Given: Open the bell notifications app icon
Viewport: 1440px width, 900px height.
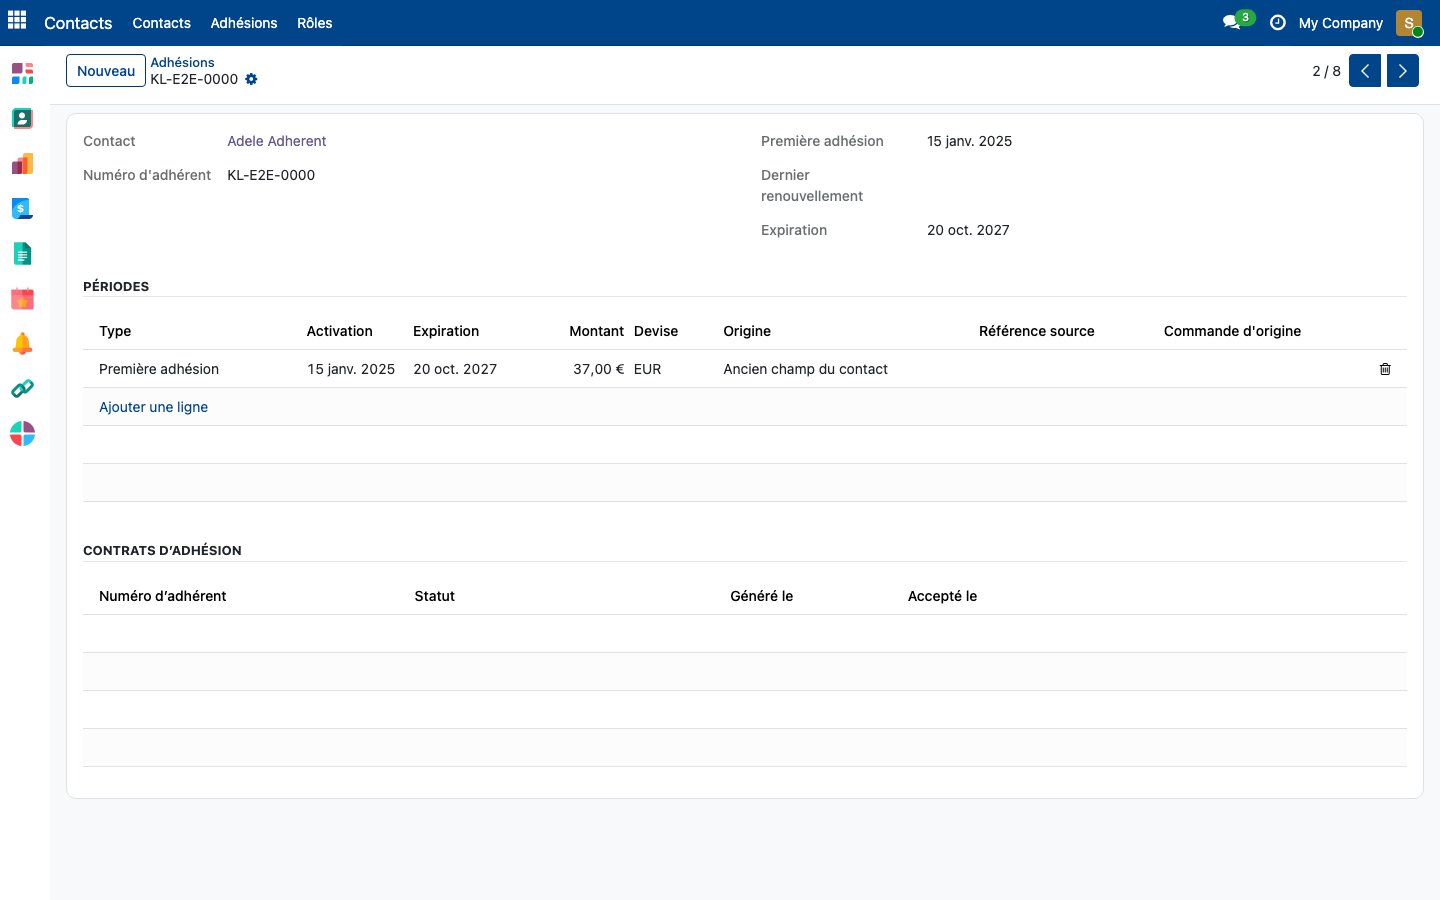Looking at the screenshot, I should (22, 343).
